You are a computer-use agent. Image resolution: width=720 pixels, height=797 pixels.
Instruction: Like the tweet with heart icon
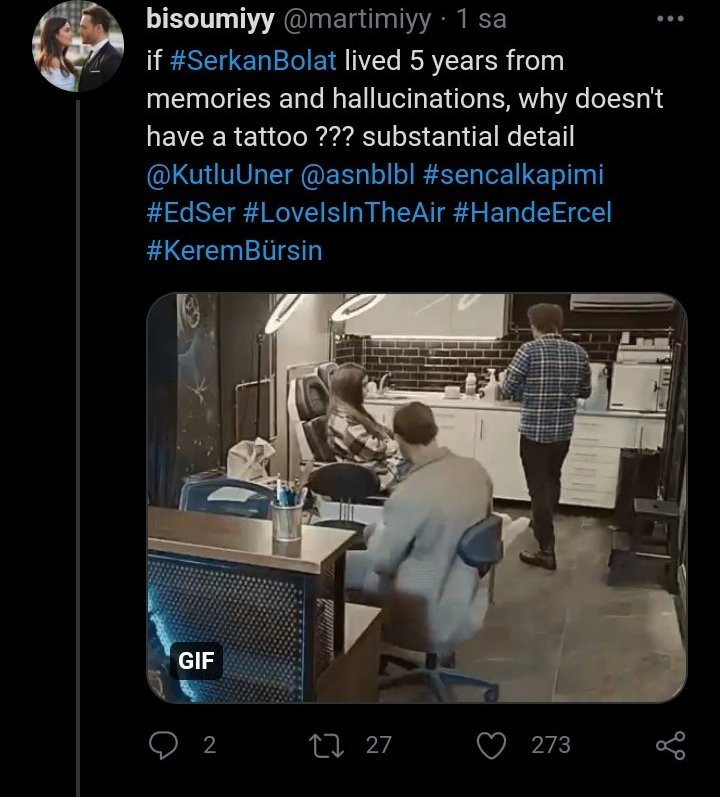click(493, 744)
